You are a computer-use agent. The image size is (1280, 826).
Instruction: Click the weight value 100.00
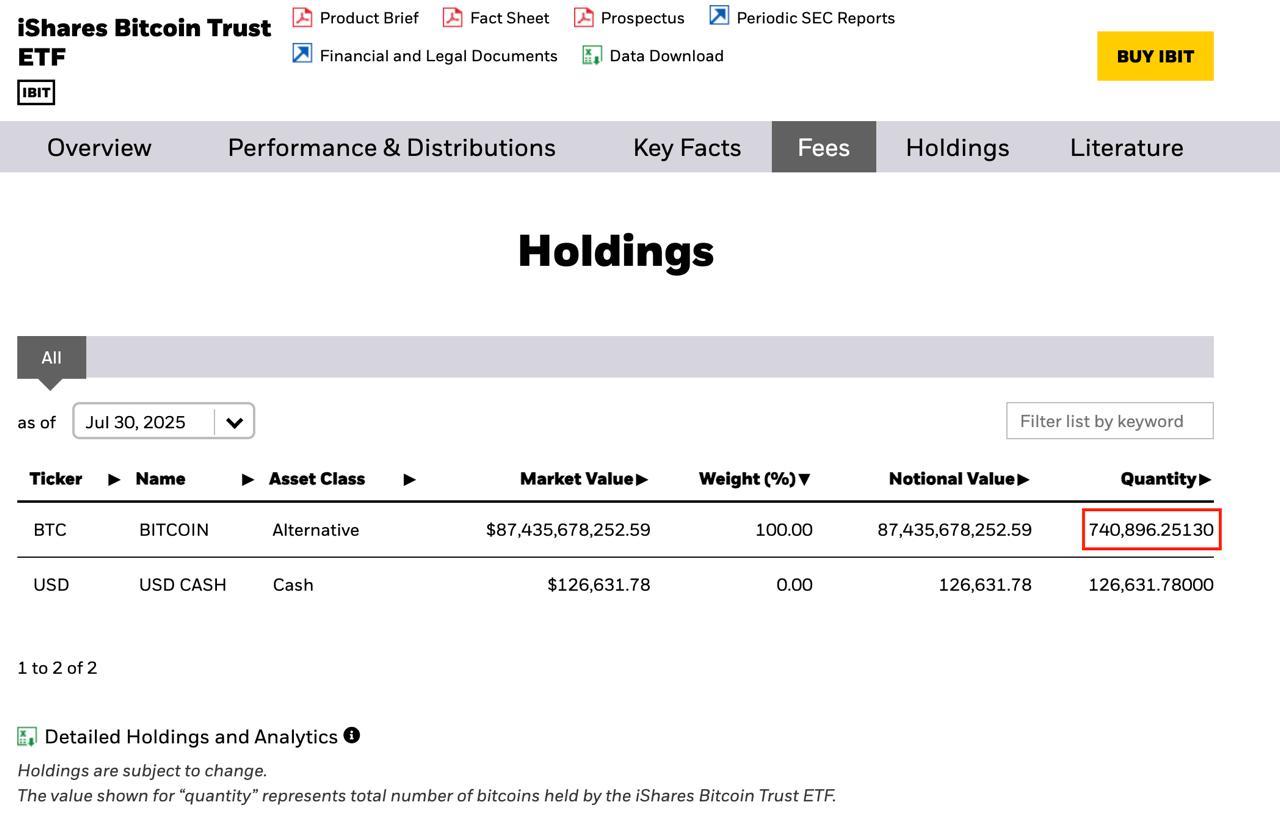pos(784,530)
